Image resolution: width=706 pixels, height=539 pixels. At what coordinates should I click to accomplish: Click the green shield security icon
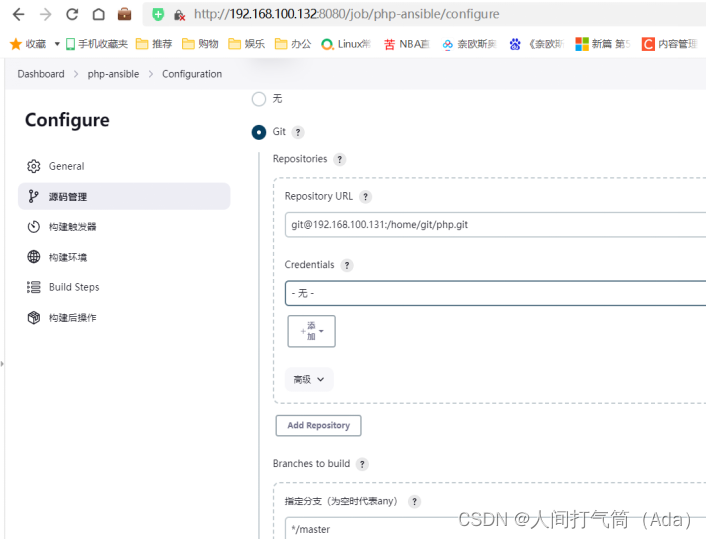coord(158,14)
